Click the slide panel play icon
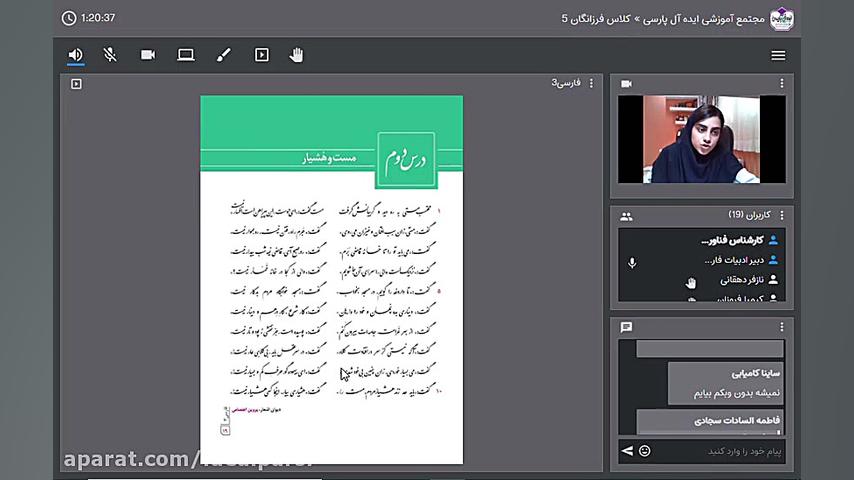Image resolution: width=854 pixels, height=480 pixels. click(76, 84)
